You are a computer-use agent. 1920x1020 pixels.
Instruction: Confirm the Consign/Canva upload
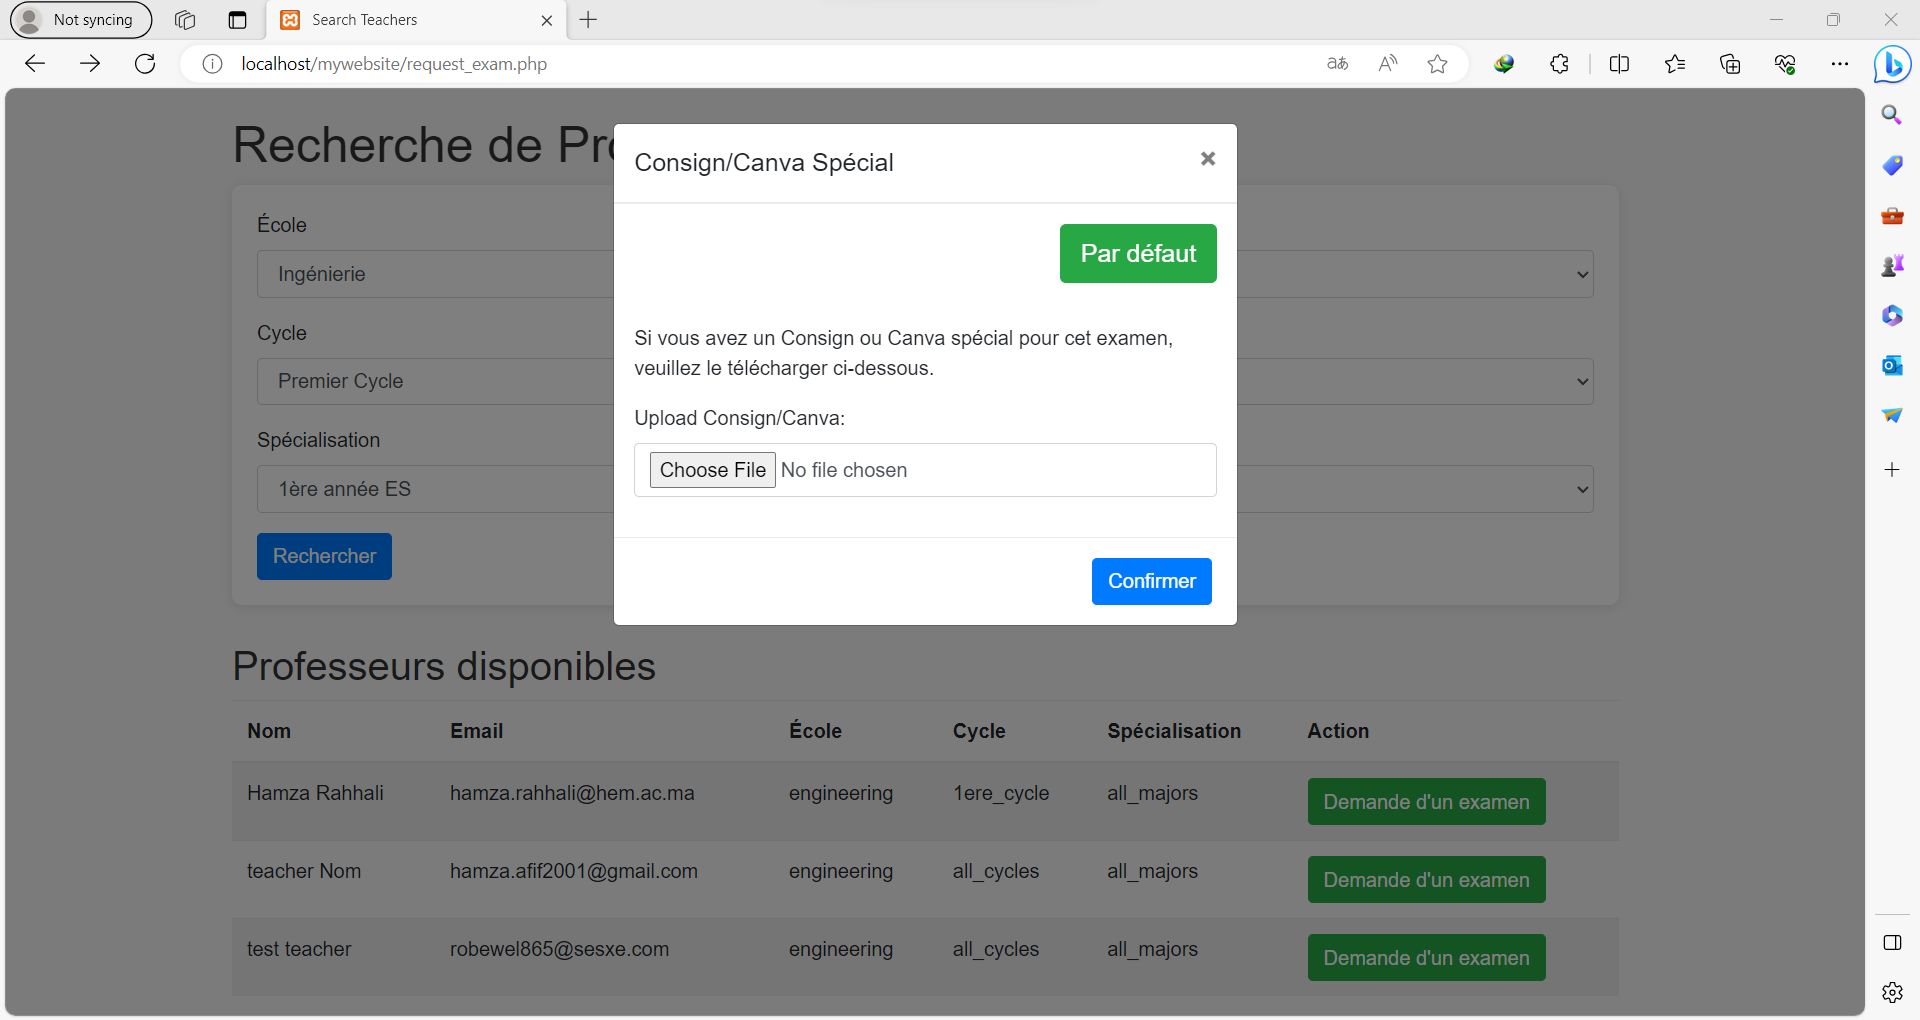[1150, 582]
